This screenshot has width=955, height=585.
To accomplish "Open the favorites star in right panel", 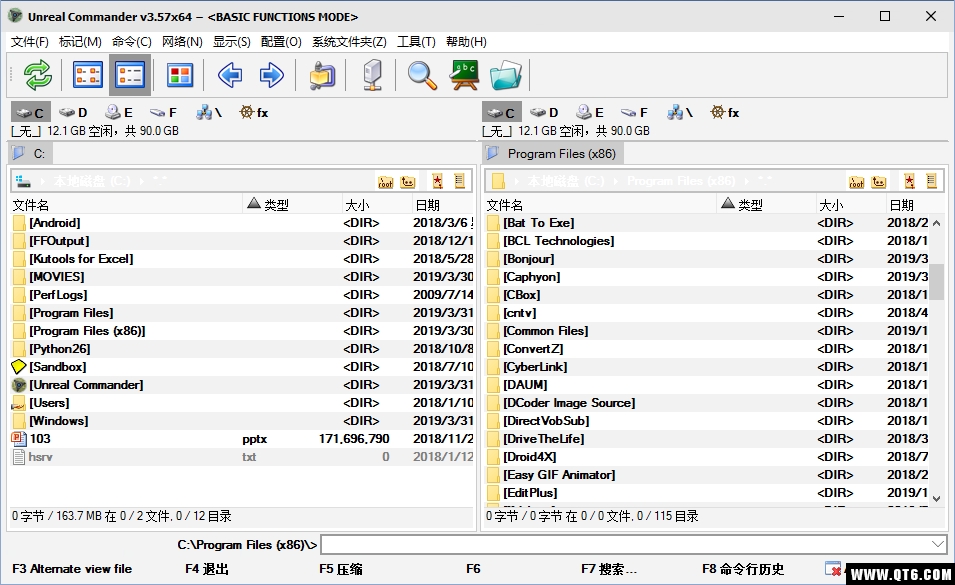I will click(909, 181).
